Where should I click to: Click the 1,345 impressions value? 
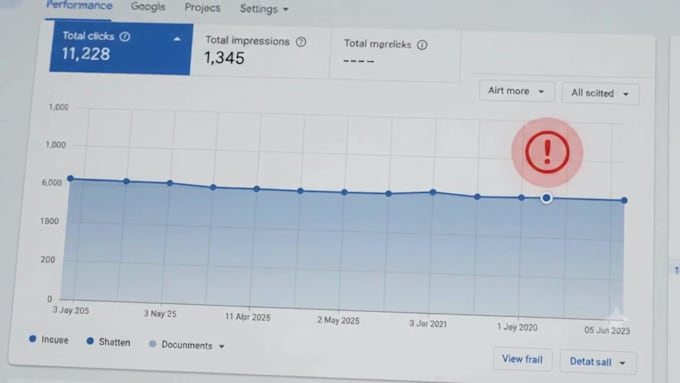[x=224, y=58]
